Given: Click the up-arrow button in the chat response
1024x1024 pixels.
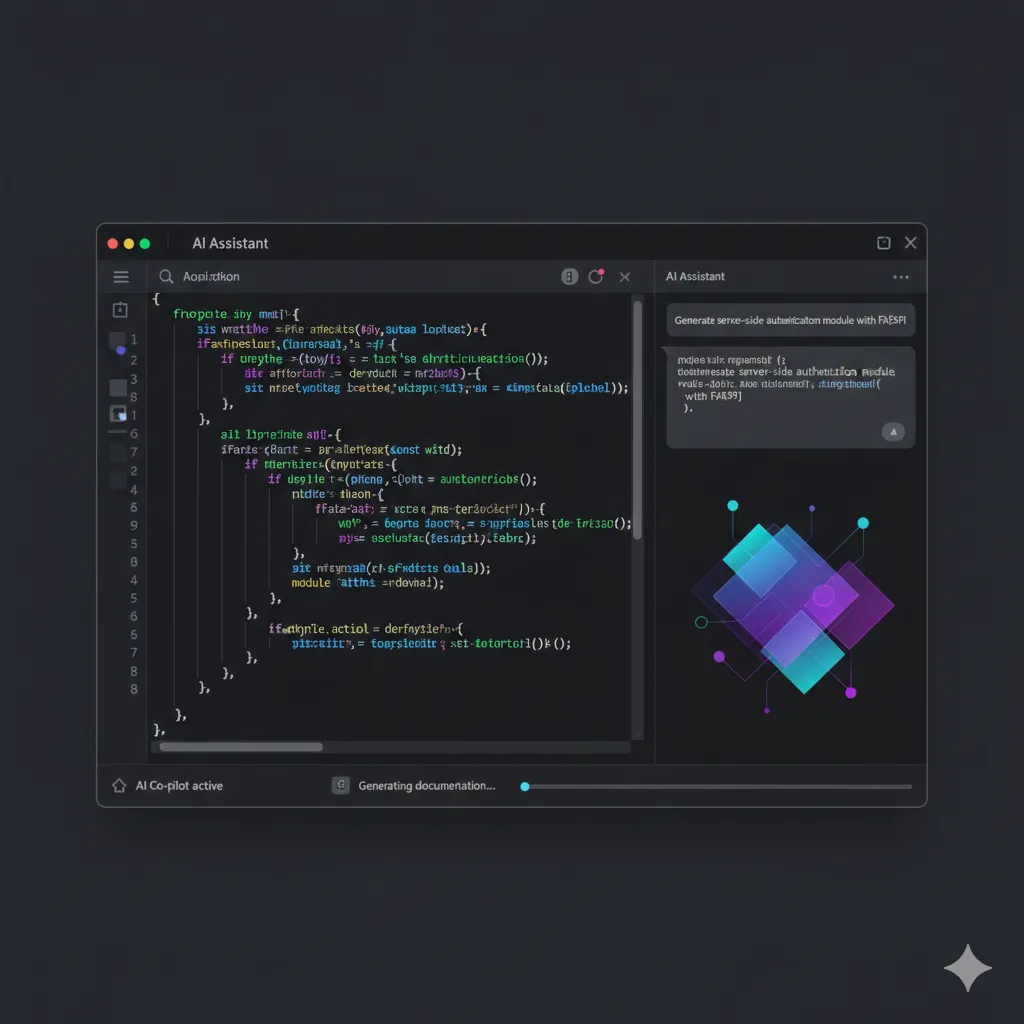Looking at the screenshot, I should [x=892, y=432].
